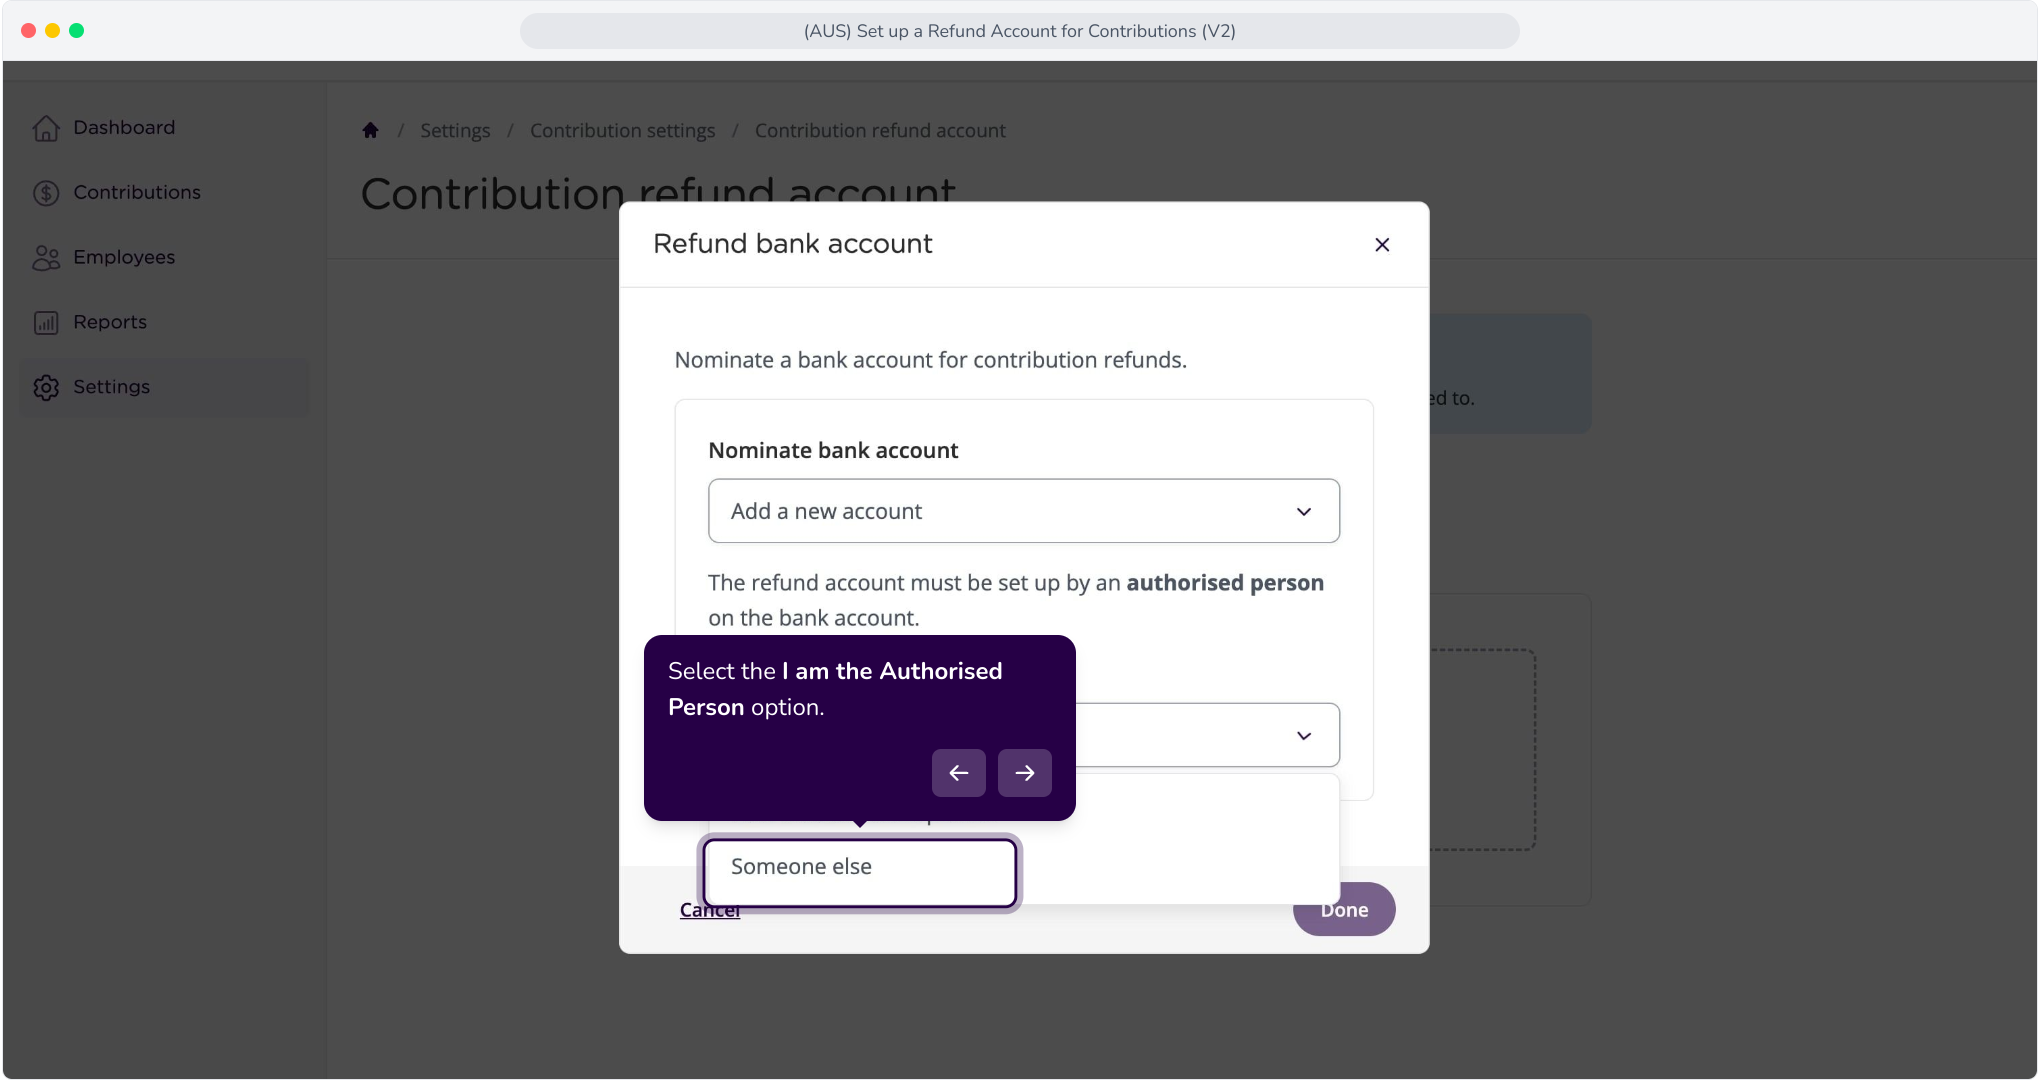Click the Employees people icon
This screenshot has height=1080, width=2040.
click(46, 258)
